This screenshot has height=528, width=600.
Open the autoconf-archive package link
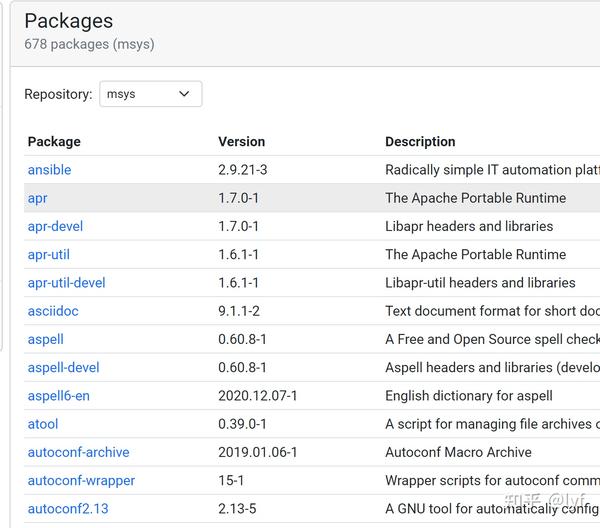point(78,453)
